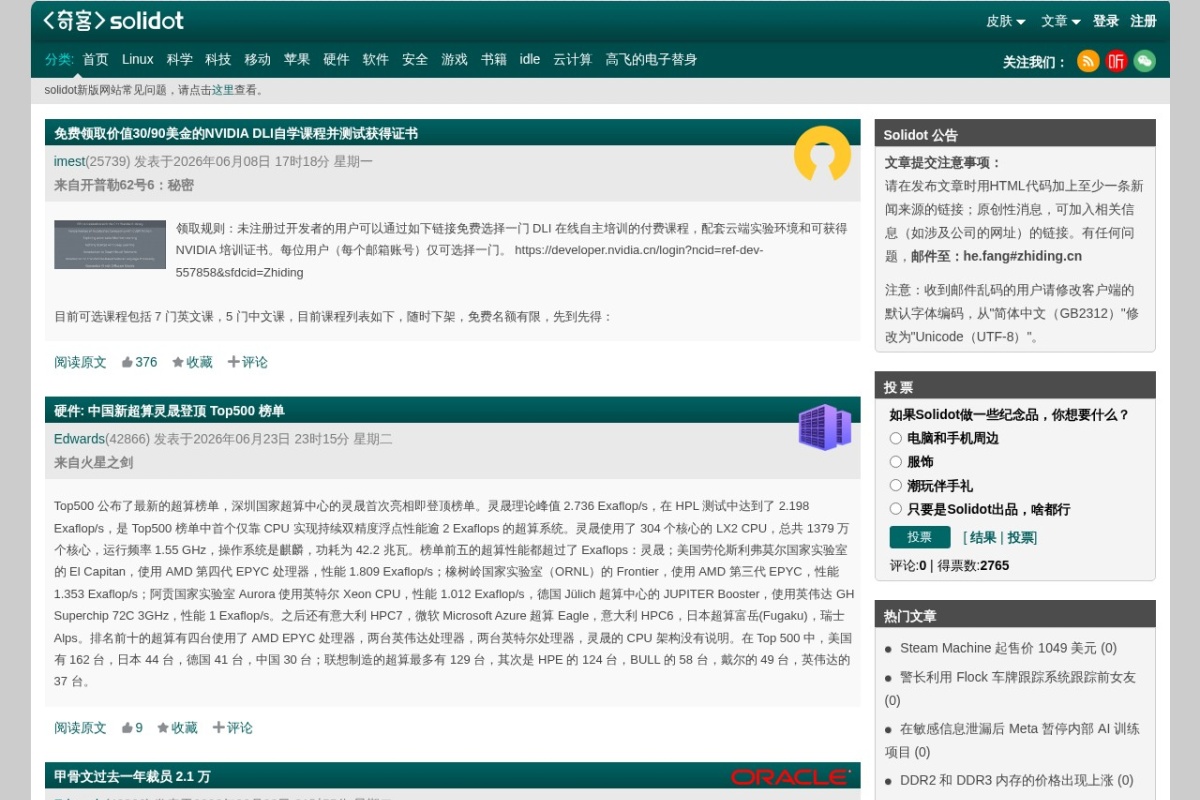The width and height of the screenshot is (1200, 800).
Task: Add a comment to the NVIDIA DLI article
Action: (x=247, y=362)
